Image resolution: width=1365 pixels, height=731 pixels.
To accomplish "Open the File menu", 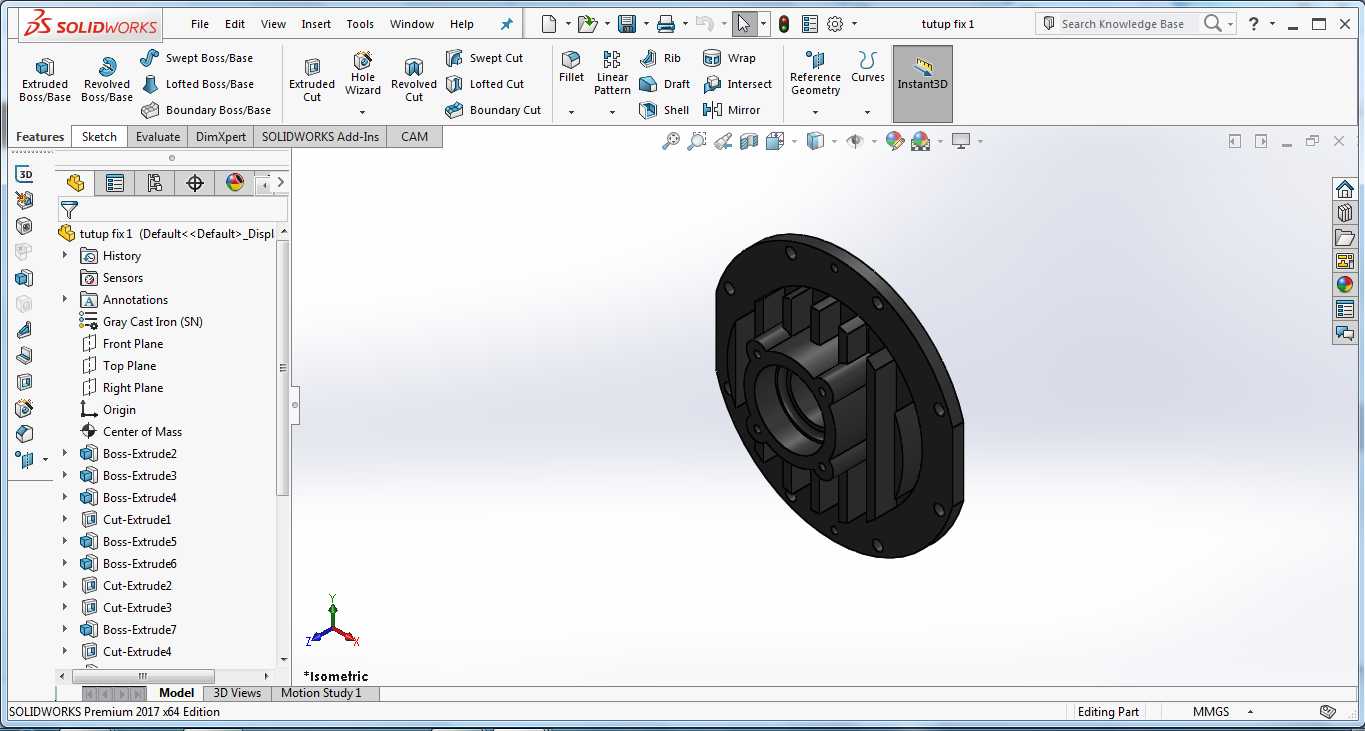I will 200,24.
